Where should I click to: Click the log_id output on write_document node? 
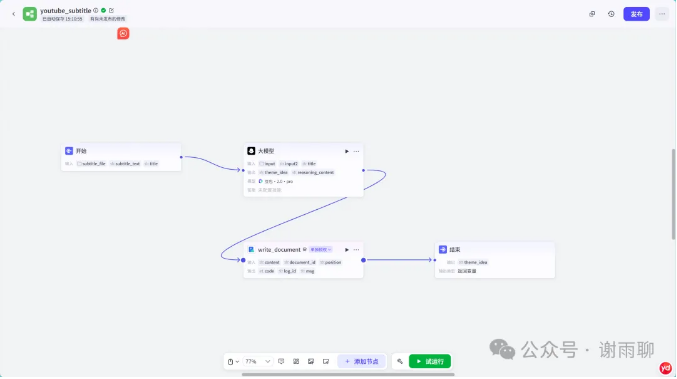tap(288, 271)
